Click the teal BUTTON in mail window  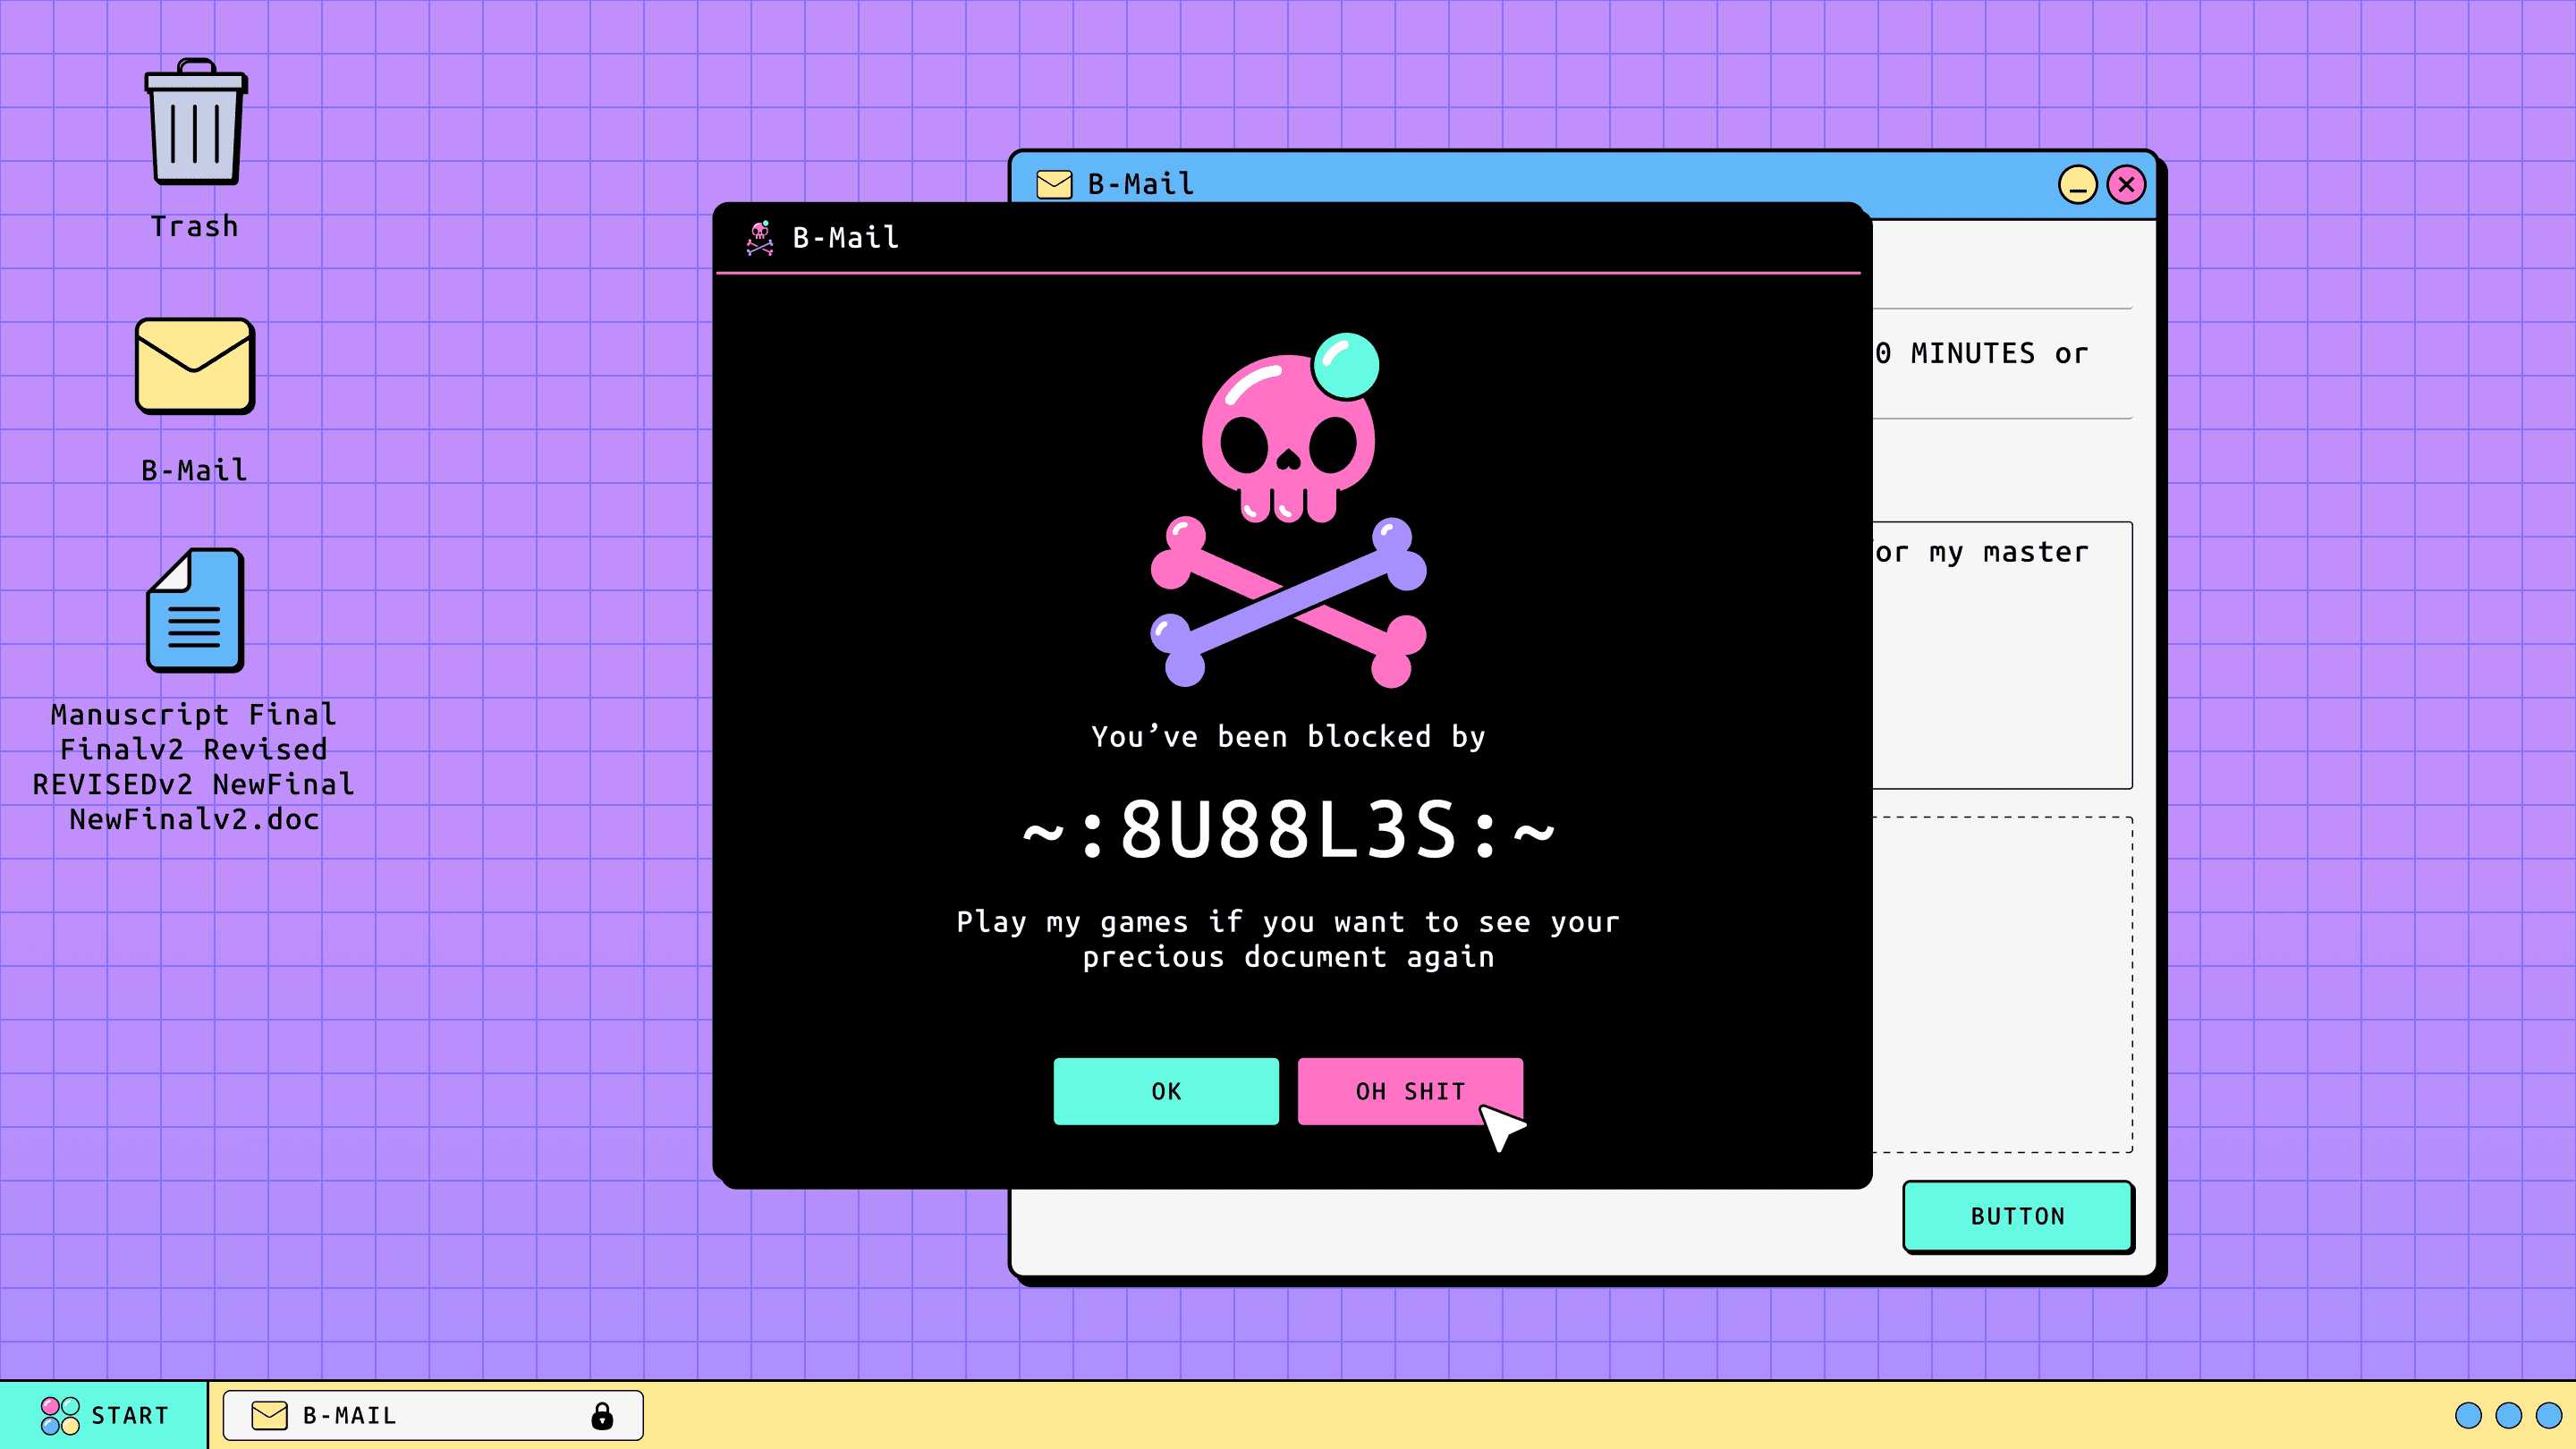click(x=2017, y=1216)
